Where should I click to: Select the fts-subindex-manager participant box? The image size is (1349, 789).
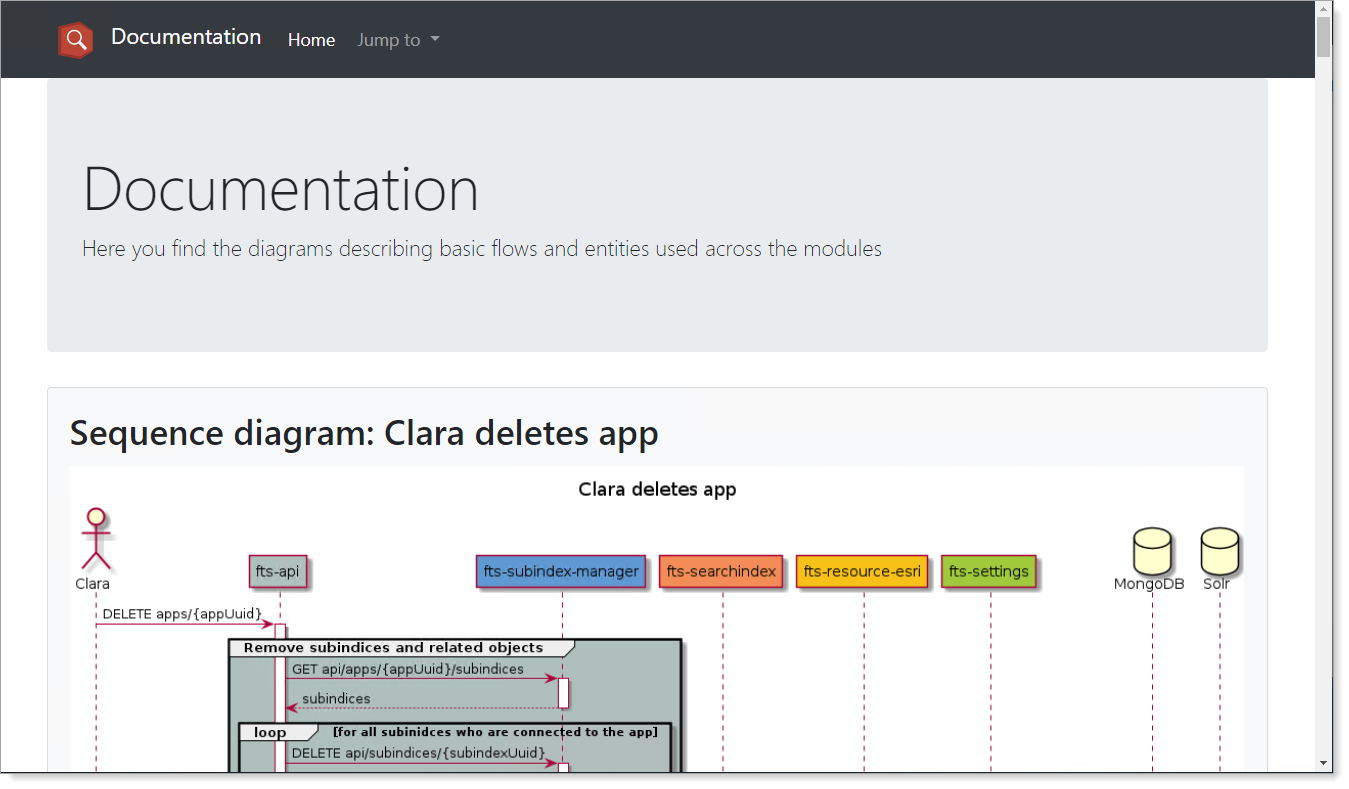pyautogui.click(x=561, y=571)
